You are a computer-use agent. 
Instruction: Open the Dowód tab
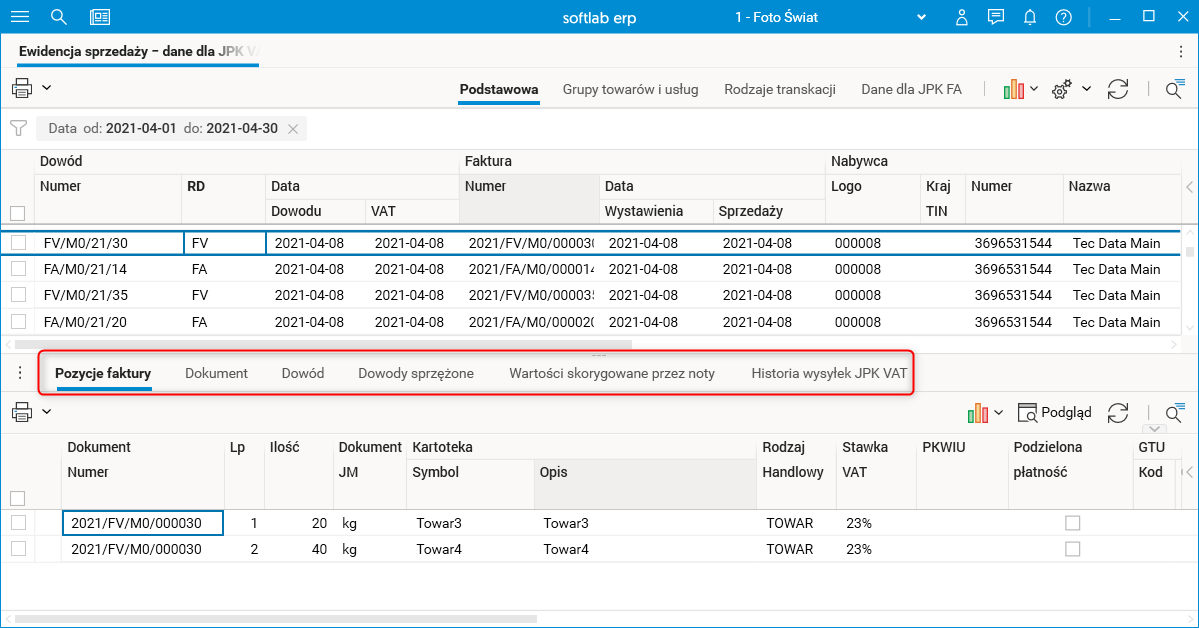pyautogui.click(x=303, y=373)
